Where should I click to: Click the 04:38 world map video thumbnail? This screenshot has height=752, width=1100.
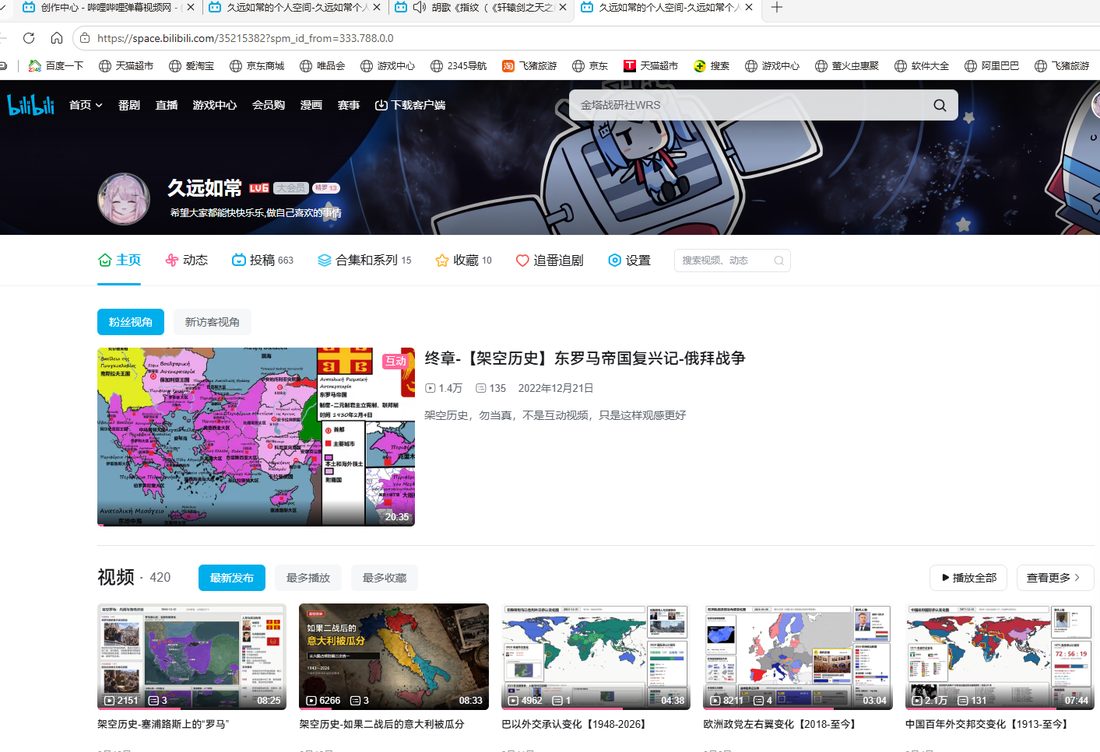tap(596, 657)
